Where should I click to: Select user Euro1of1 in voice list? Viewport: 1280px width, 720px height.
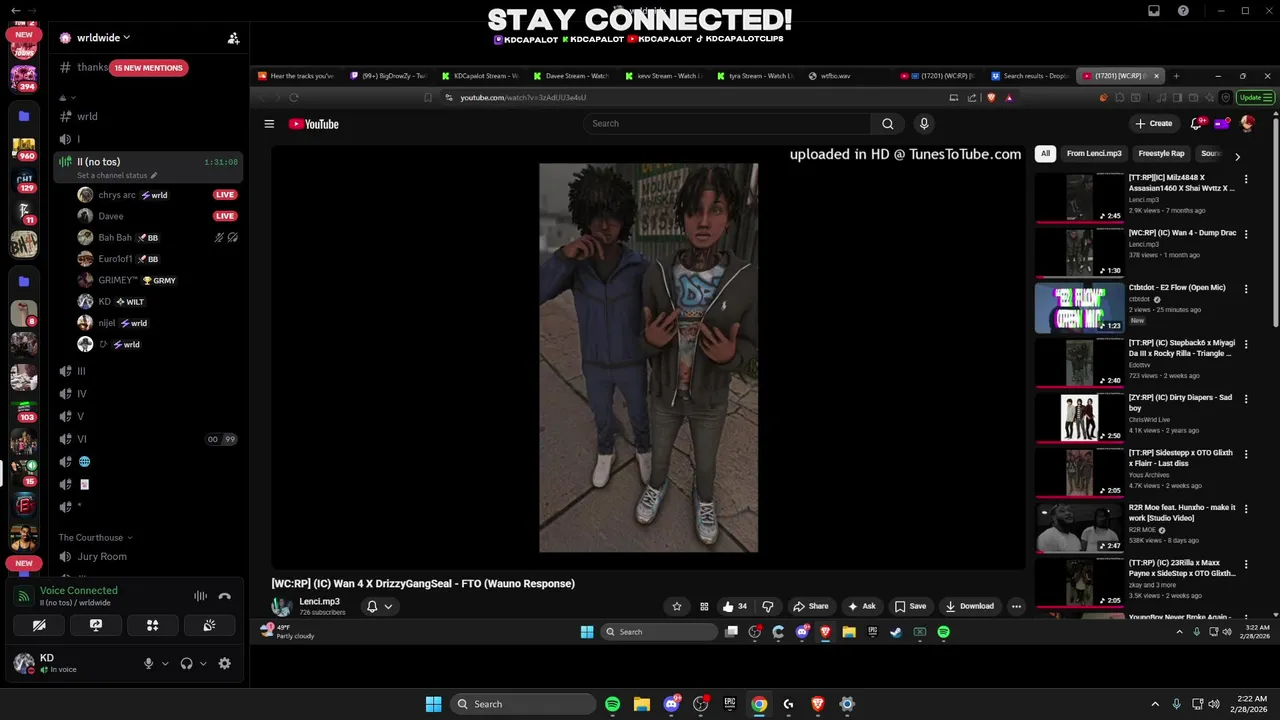click(x=116, y=259)
